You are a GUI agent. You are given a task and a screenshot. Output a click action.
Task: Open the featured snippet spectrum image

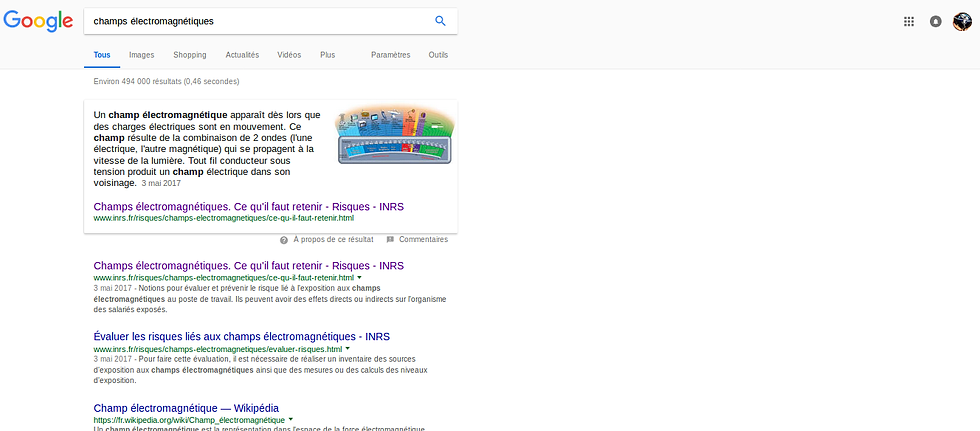[x=394, y=136]
